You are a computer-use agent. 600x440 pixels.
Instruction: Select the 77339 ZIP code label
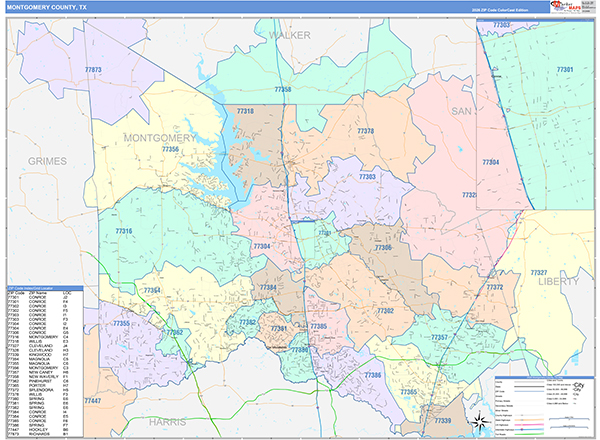pos(443,421)
